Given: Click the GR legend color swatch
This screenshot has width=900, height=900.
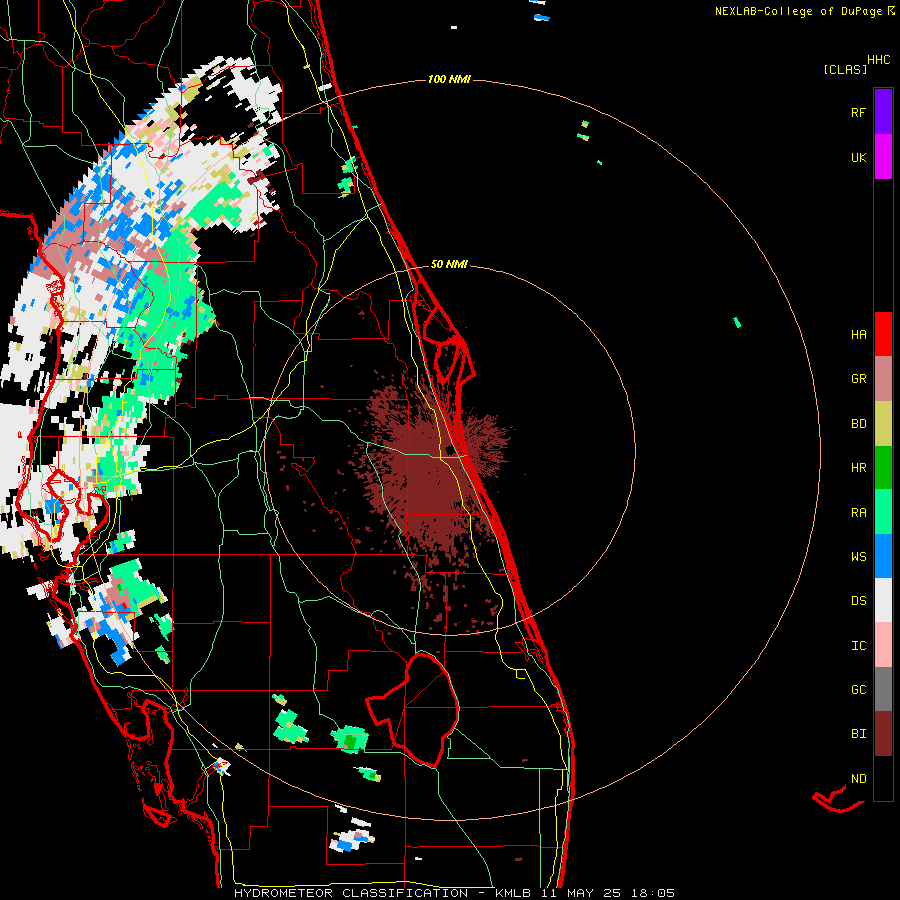Looking at the screenshot, I should pyautogui.click(x=883, y=379).
